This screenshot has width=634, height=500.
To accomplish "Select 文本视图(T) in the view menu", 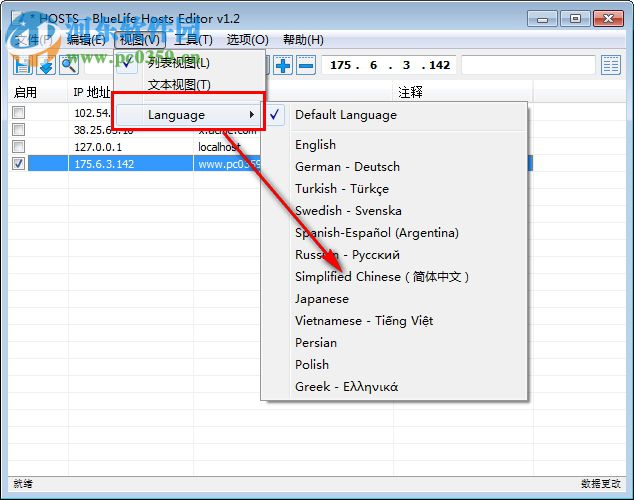I will pyautogui.click(x=189, y=85).
